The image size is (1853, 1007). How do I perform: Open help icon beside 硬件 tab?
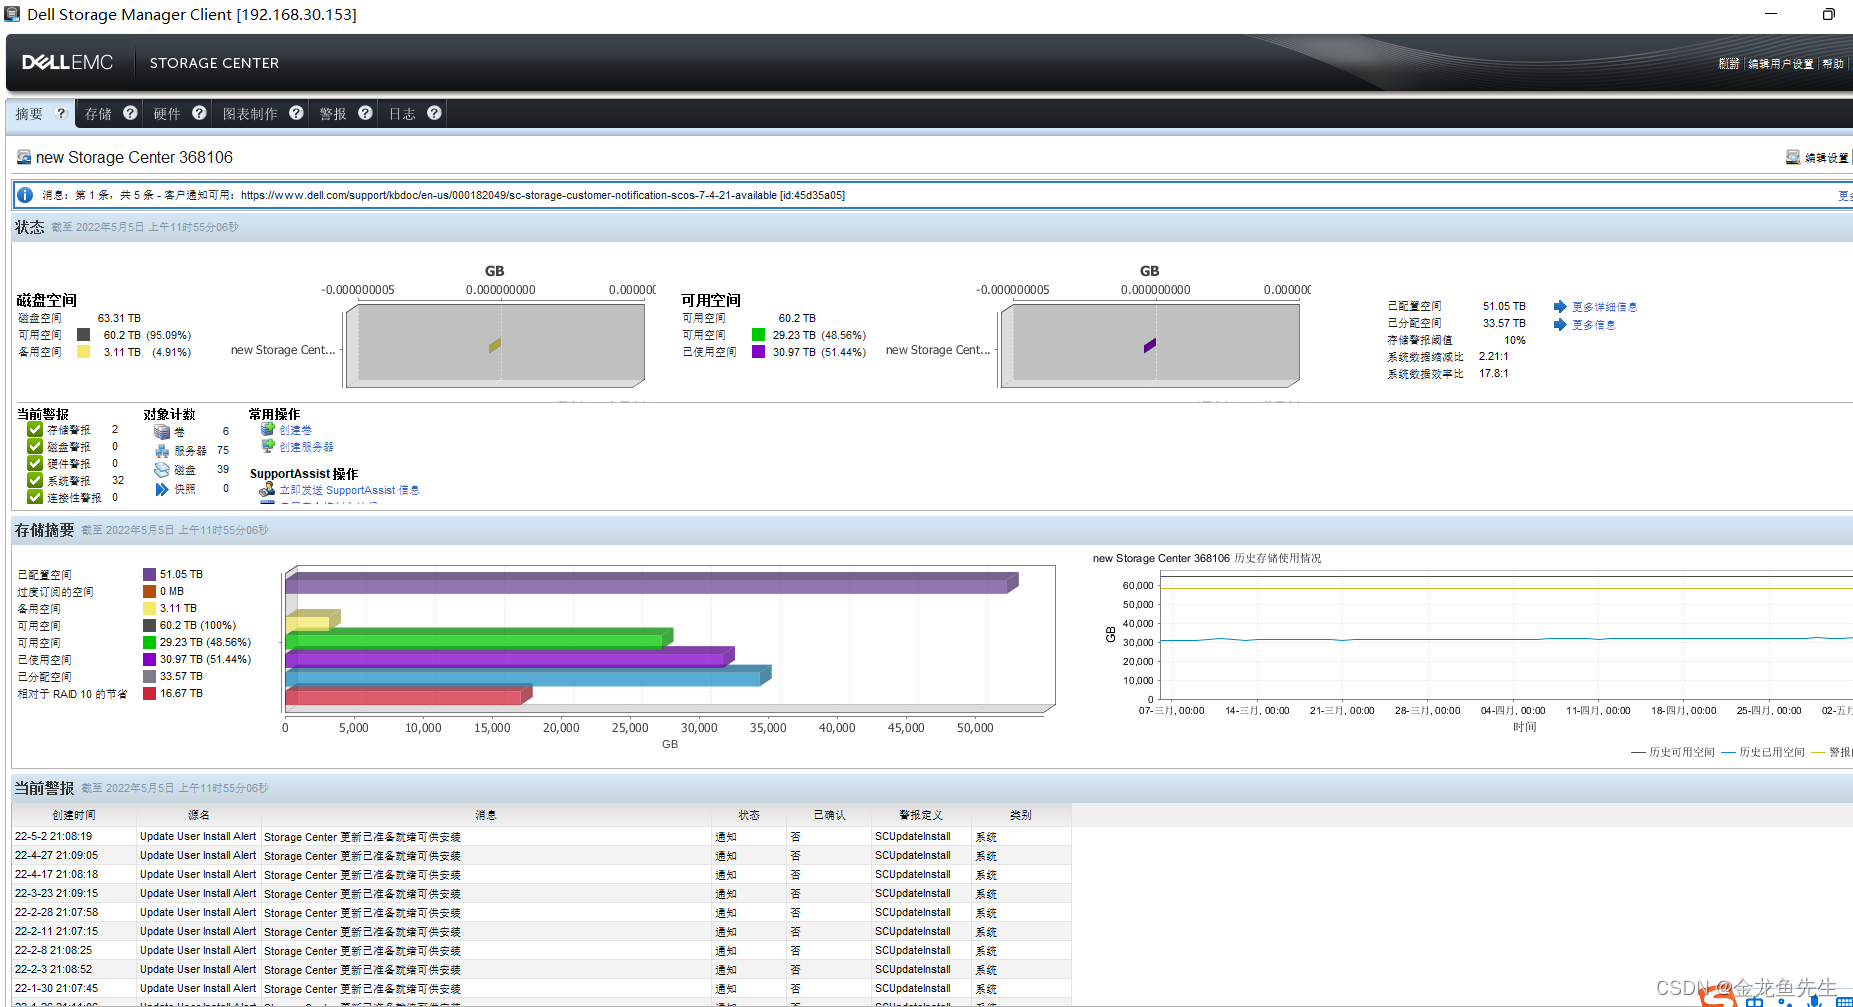[199, 113]
